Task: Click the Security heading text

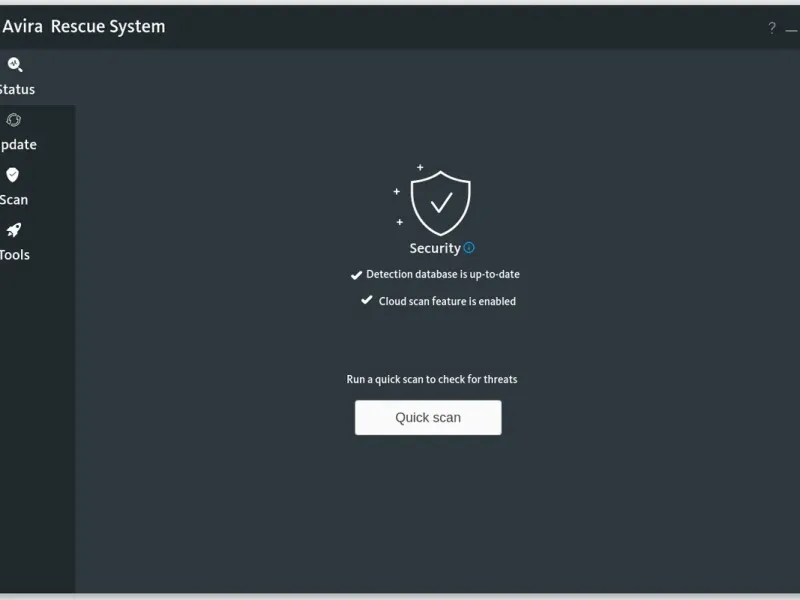Action: tap(435, 248)
